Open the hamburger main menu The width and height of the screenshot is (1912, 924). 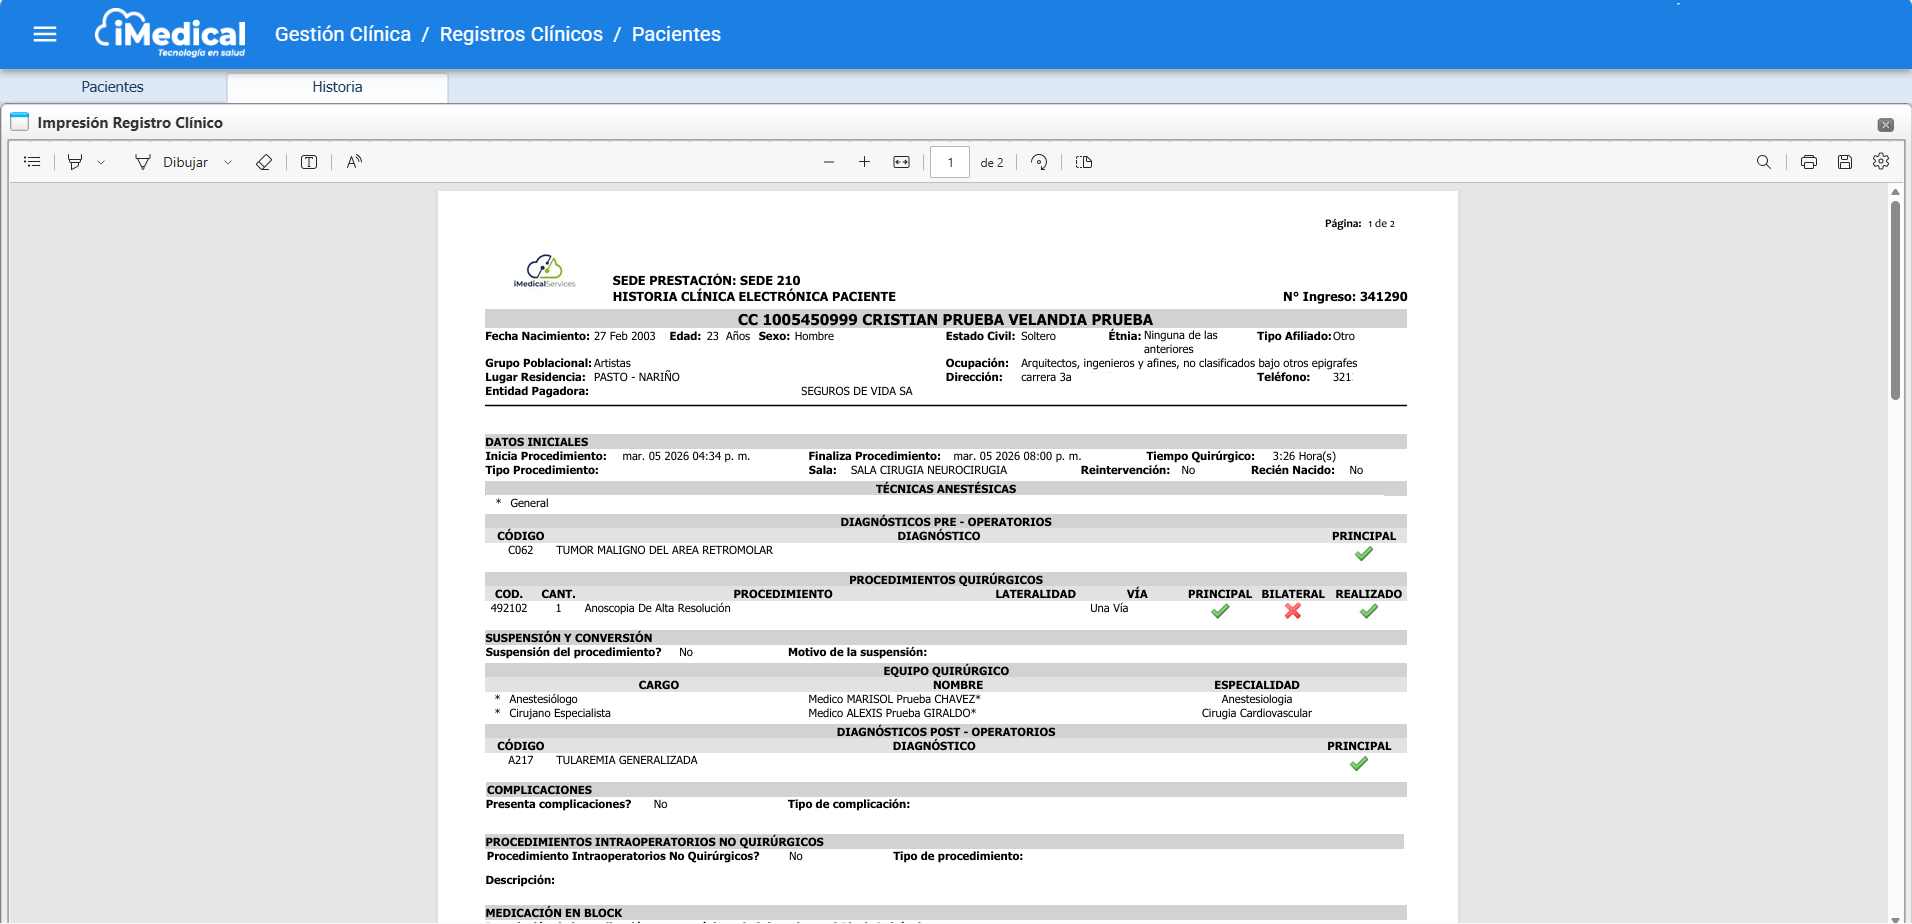point(45,35)
